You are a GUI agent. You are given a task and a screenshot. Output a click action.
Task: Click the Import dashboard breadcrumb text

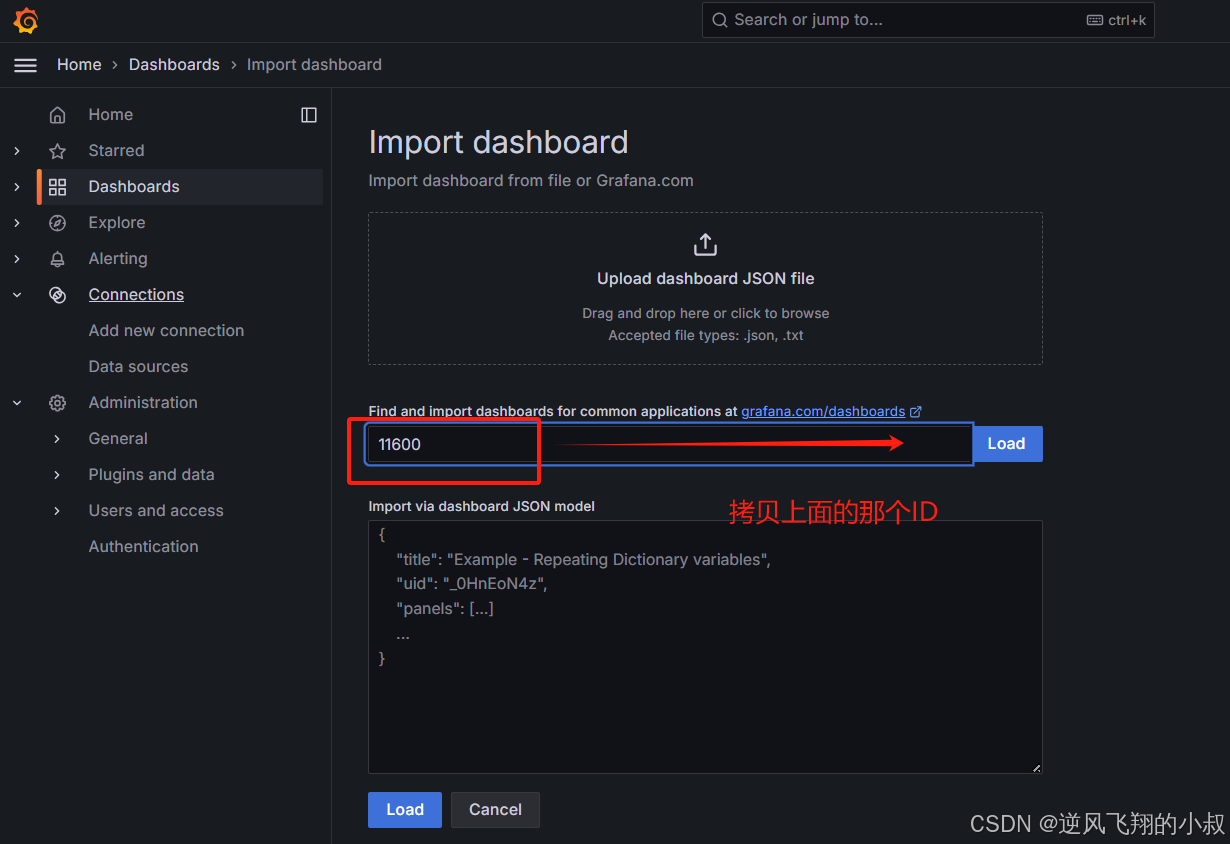pyautogui.click(x=314, y=65)
